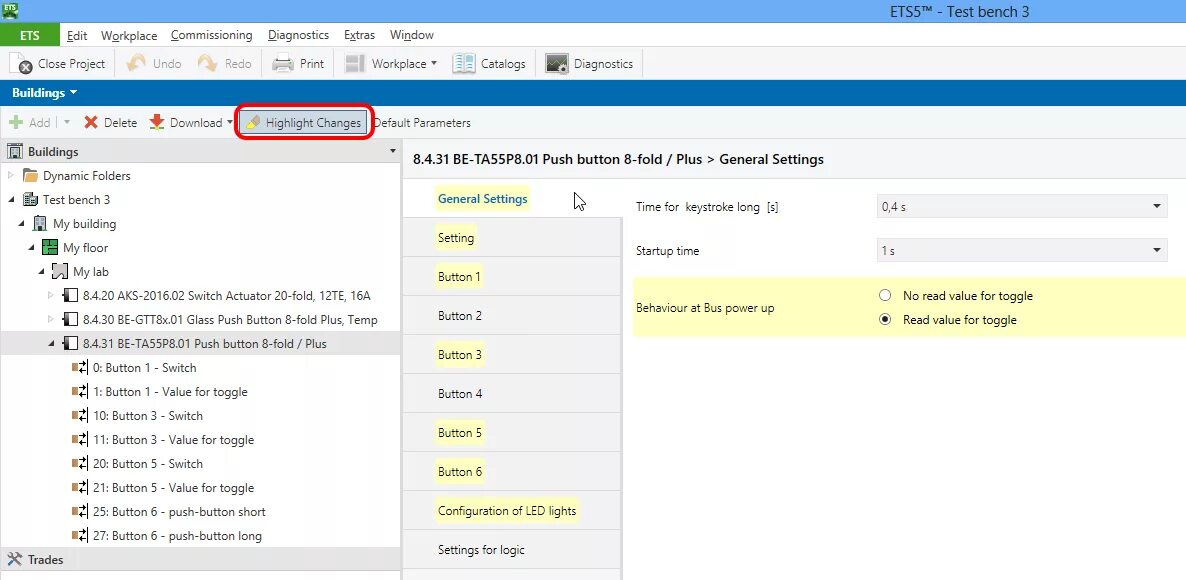Click the red Delete icon
Screen dimensions: 1186x580
(91, 123)
